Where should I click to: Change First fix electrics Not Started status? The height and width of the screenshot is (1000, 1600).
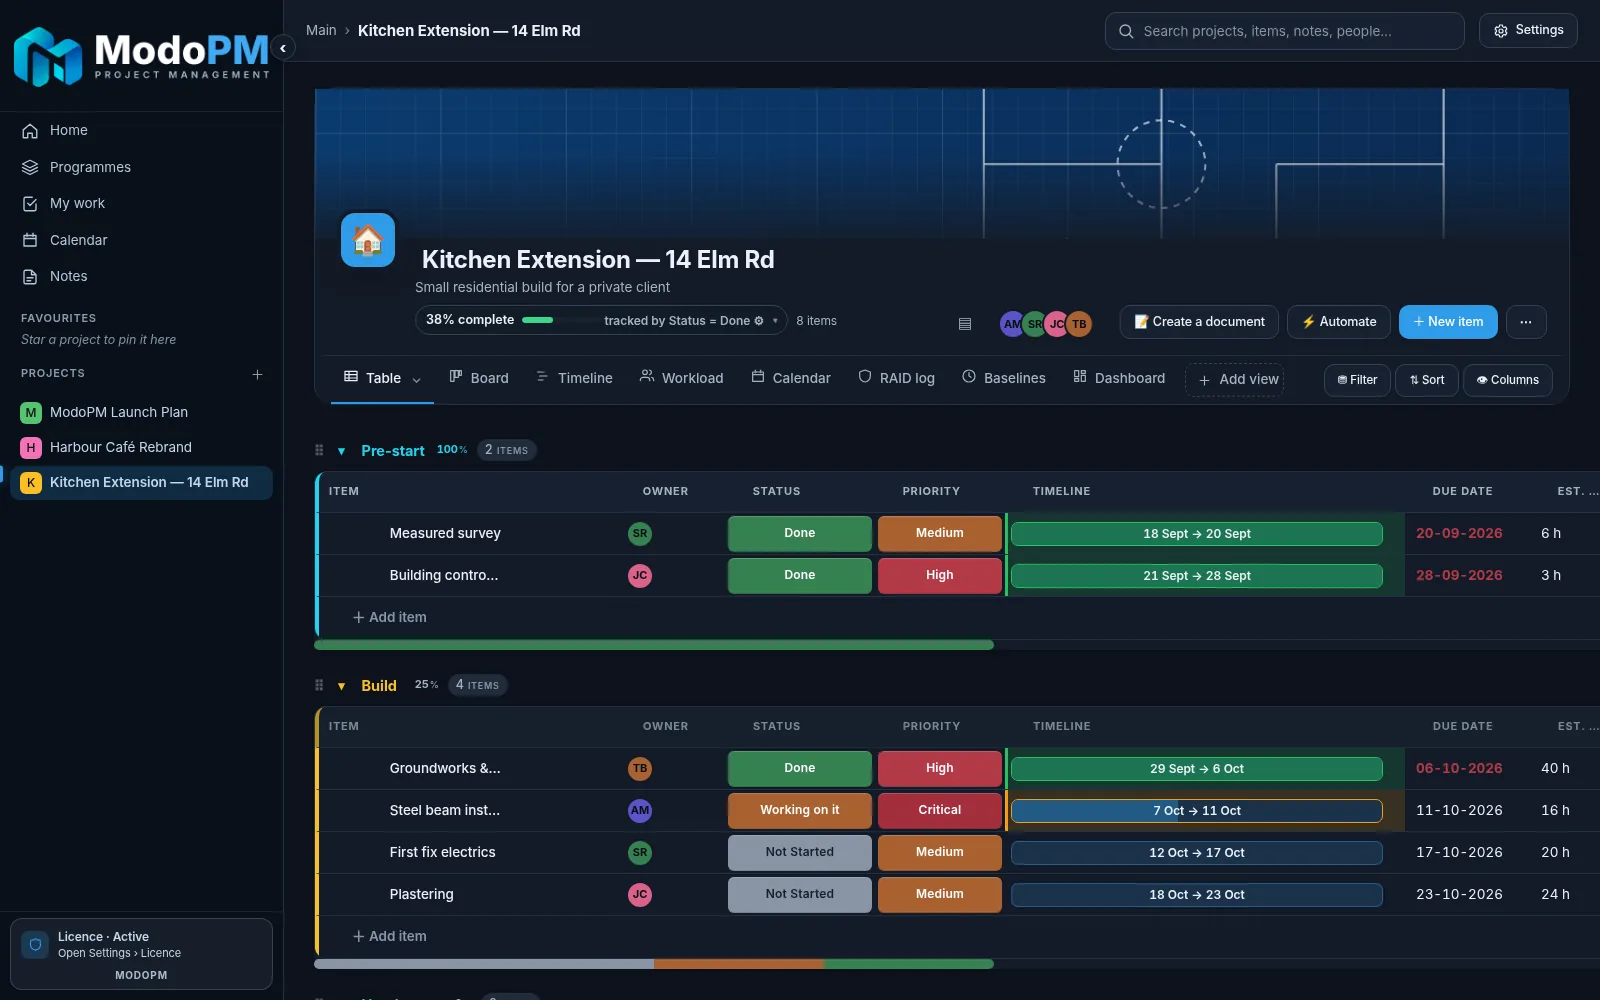point(800,852)
